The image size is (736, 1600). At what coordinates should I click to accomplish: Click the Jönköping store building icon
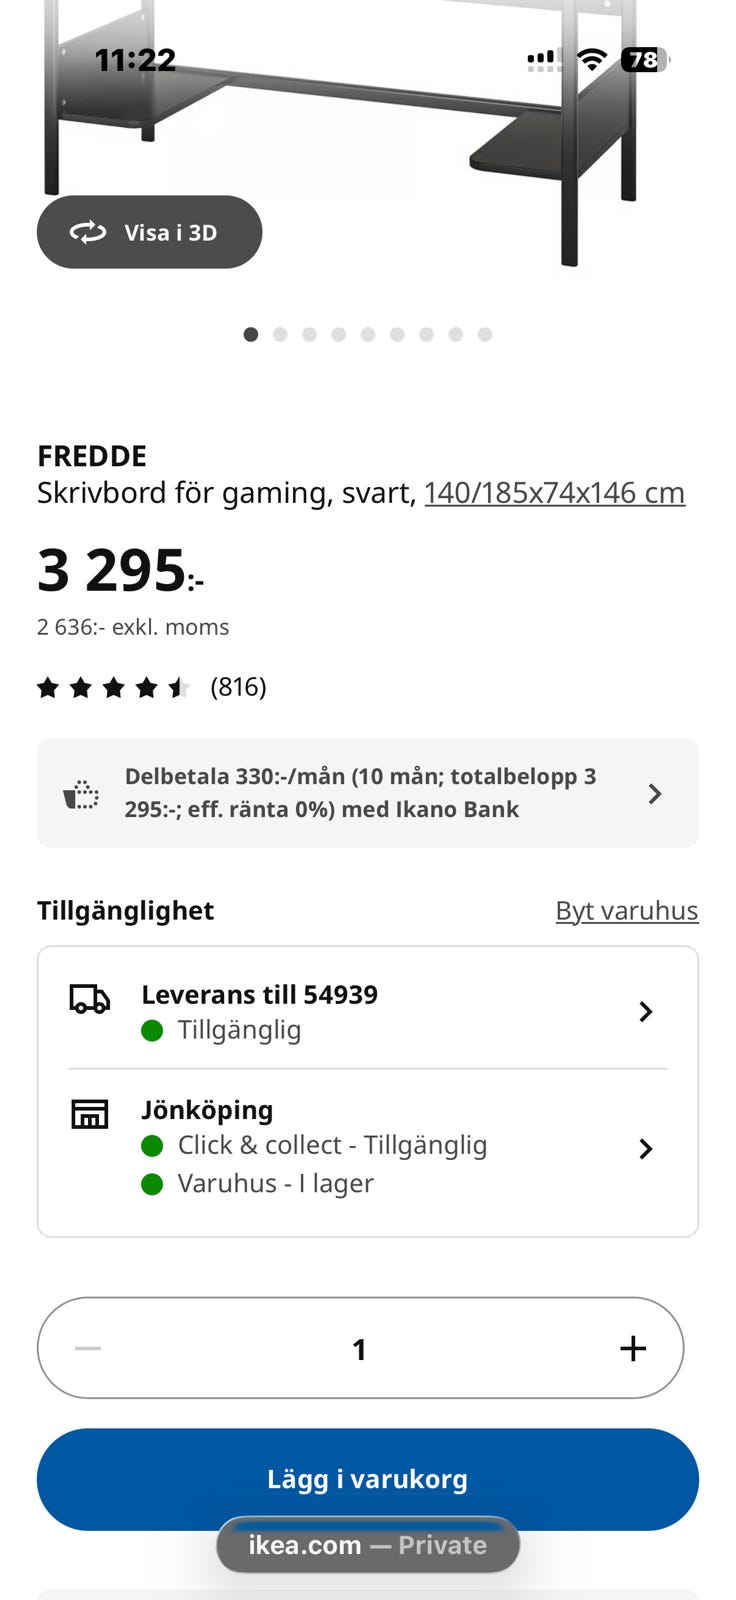tap(89, 1113)
